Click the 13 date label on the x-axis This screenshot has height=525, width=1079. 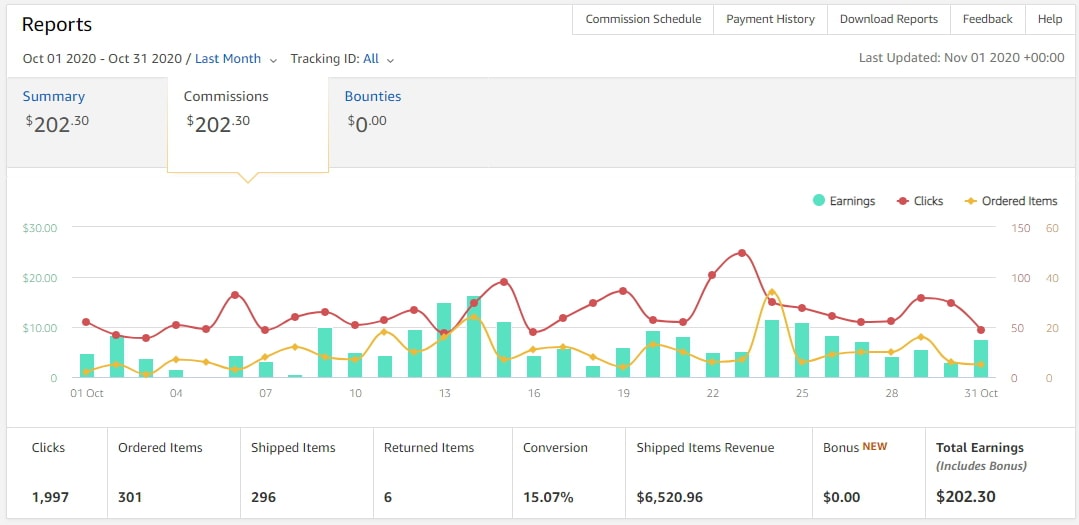[444, 394]
